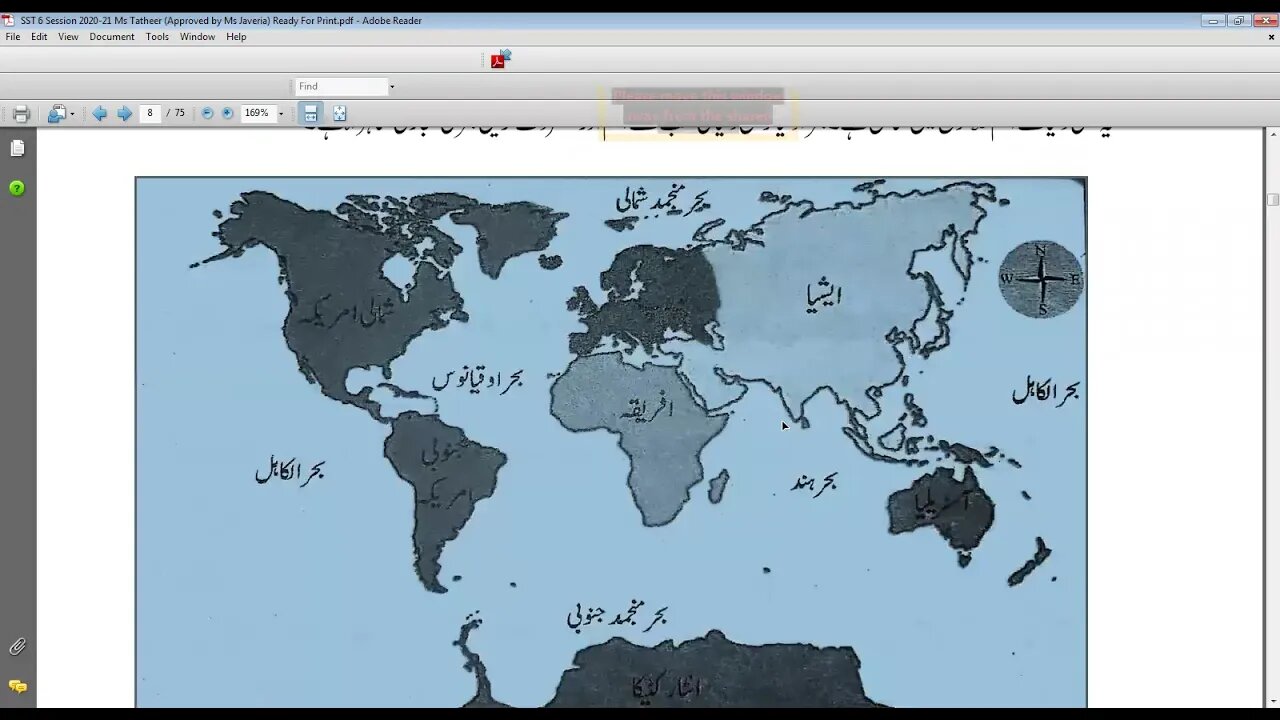Click the Find search box
This screenshot has height=720, width=1280.
click(x=341, y=87)
